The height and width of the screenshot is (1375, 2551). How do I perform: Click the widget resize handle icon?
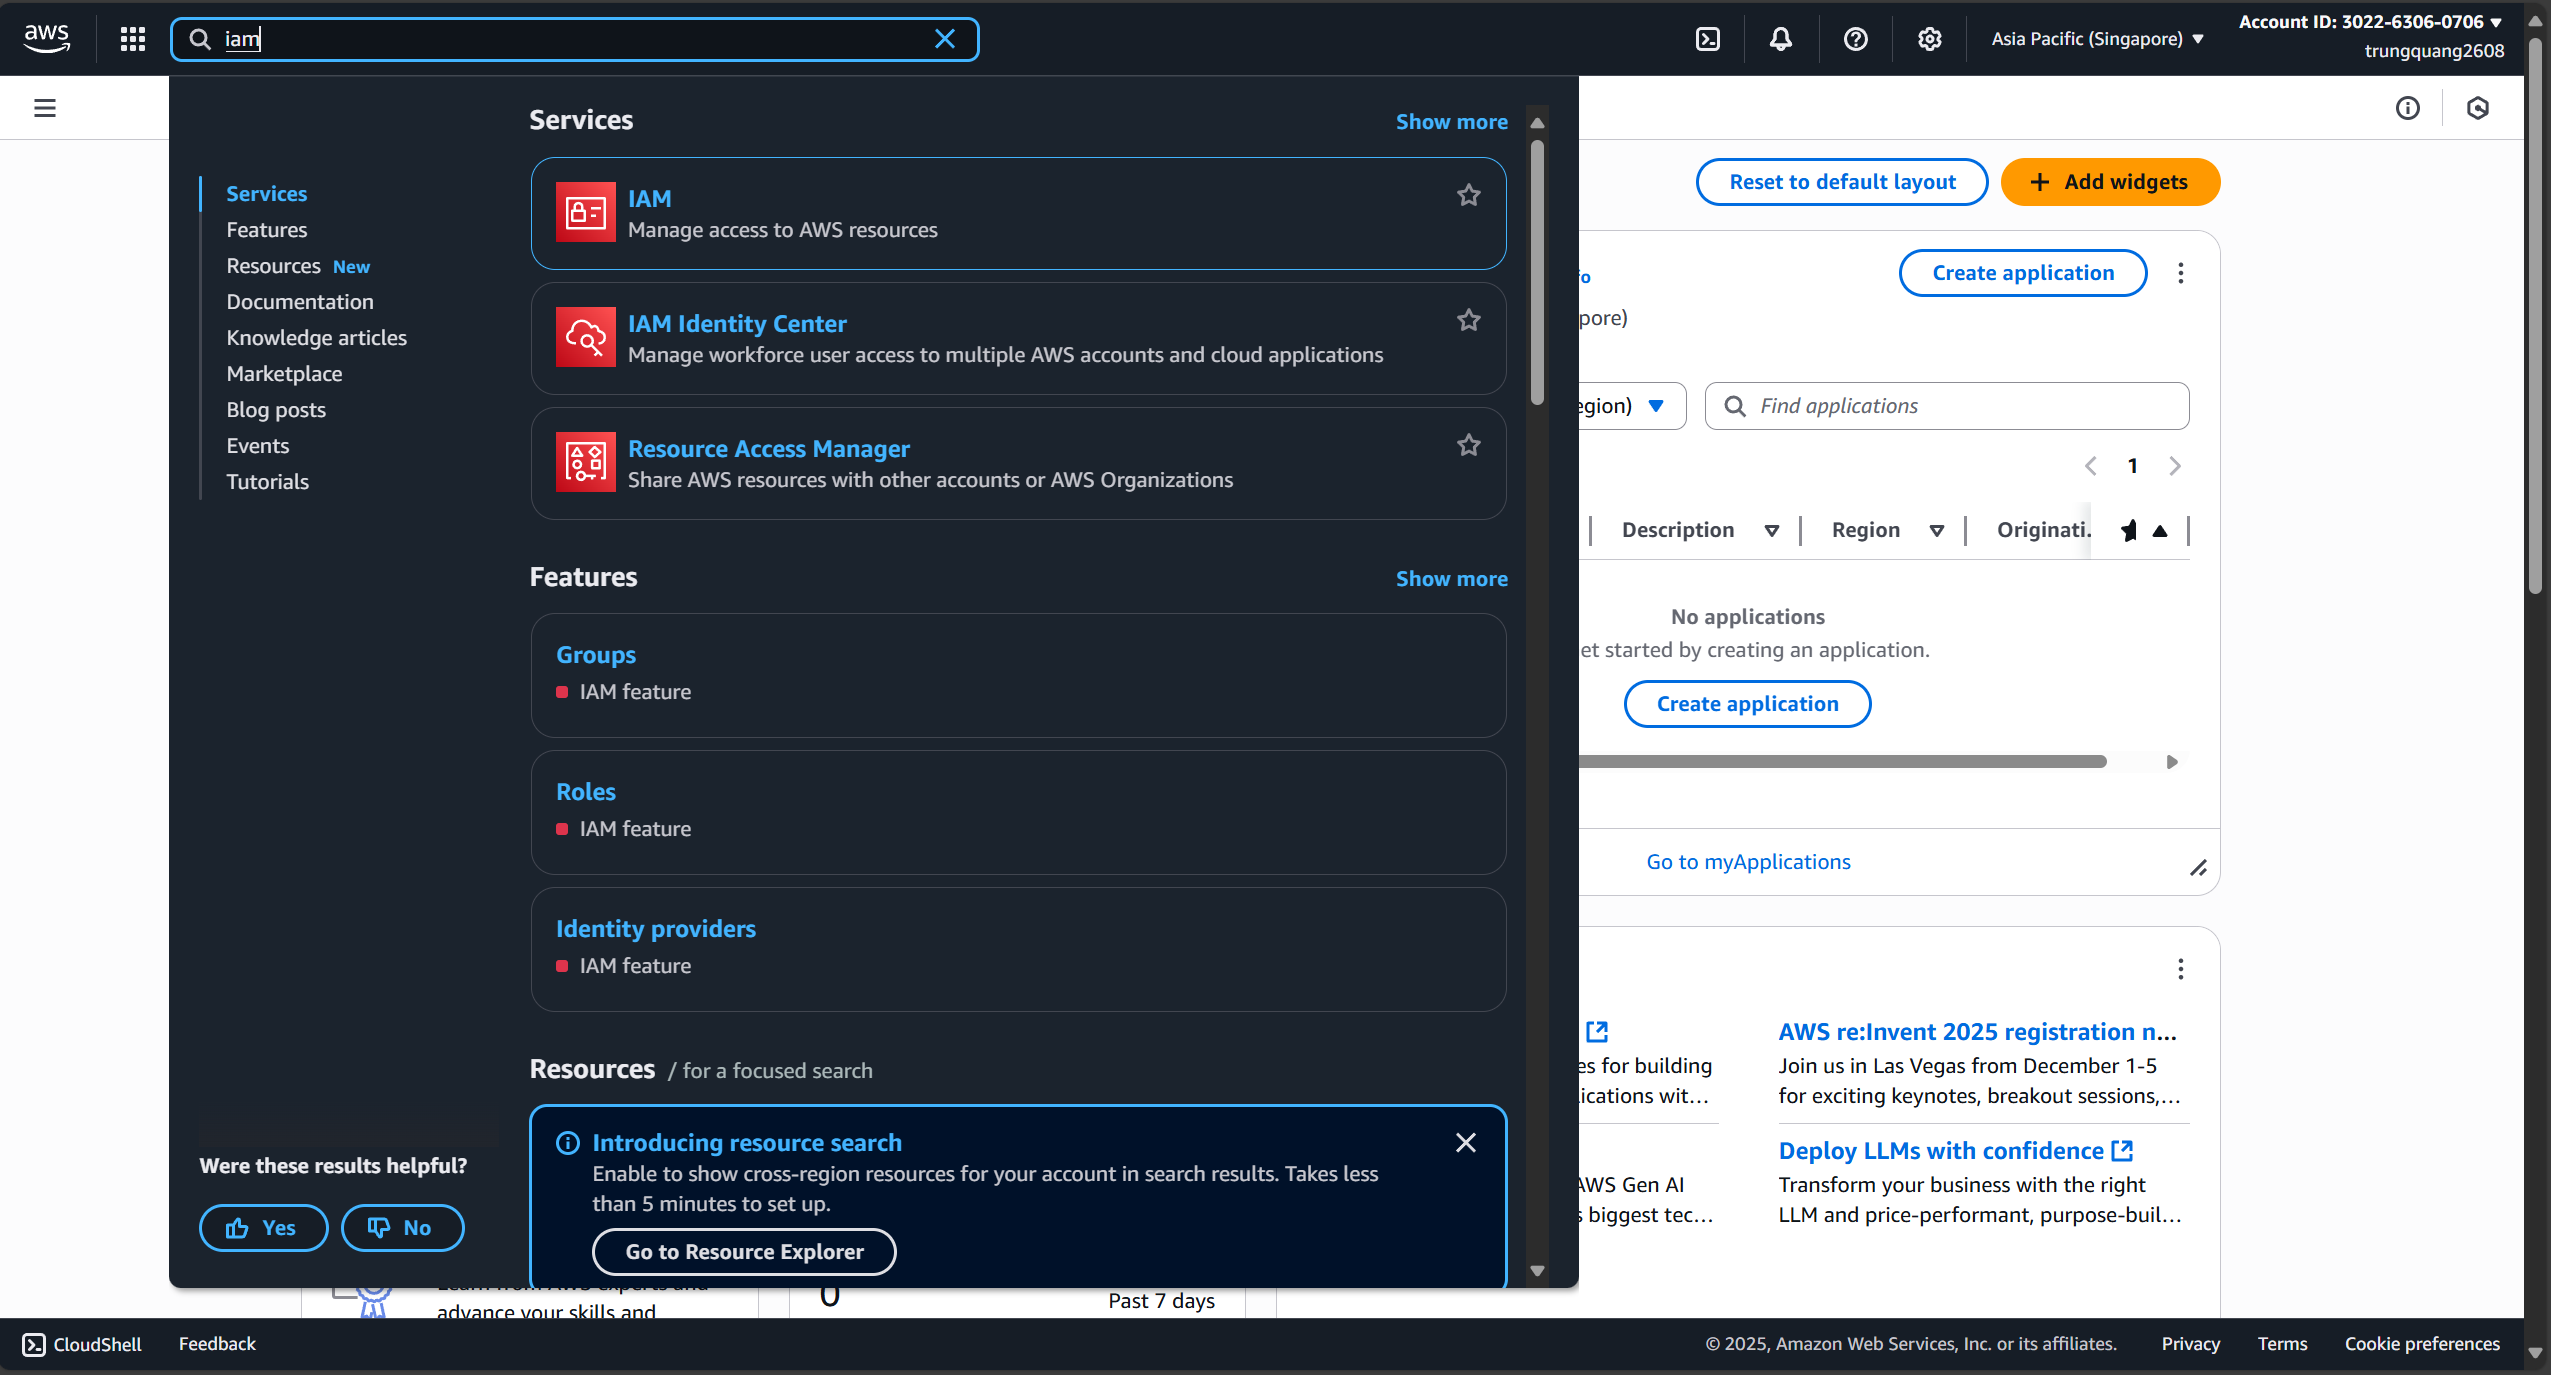pyautogui.click(x=2198, y=868)
